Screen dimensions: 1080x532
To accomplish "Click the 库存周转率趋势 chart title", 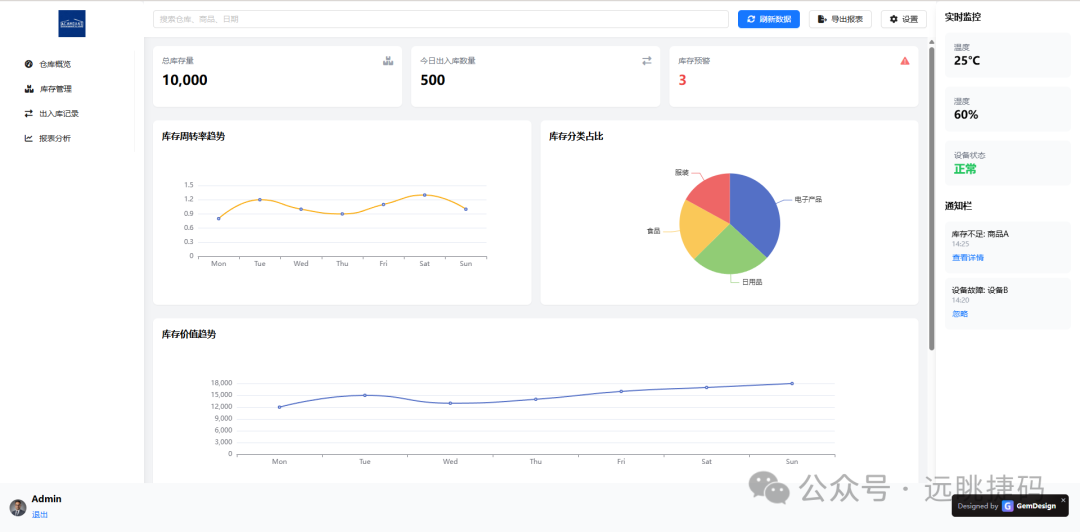I will point(193,136).
